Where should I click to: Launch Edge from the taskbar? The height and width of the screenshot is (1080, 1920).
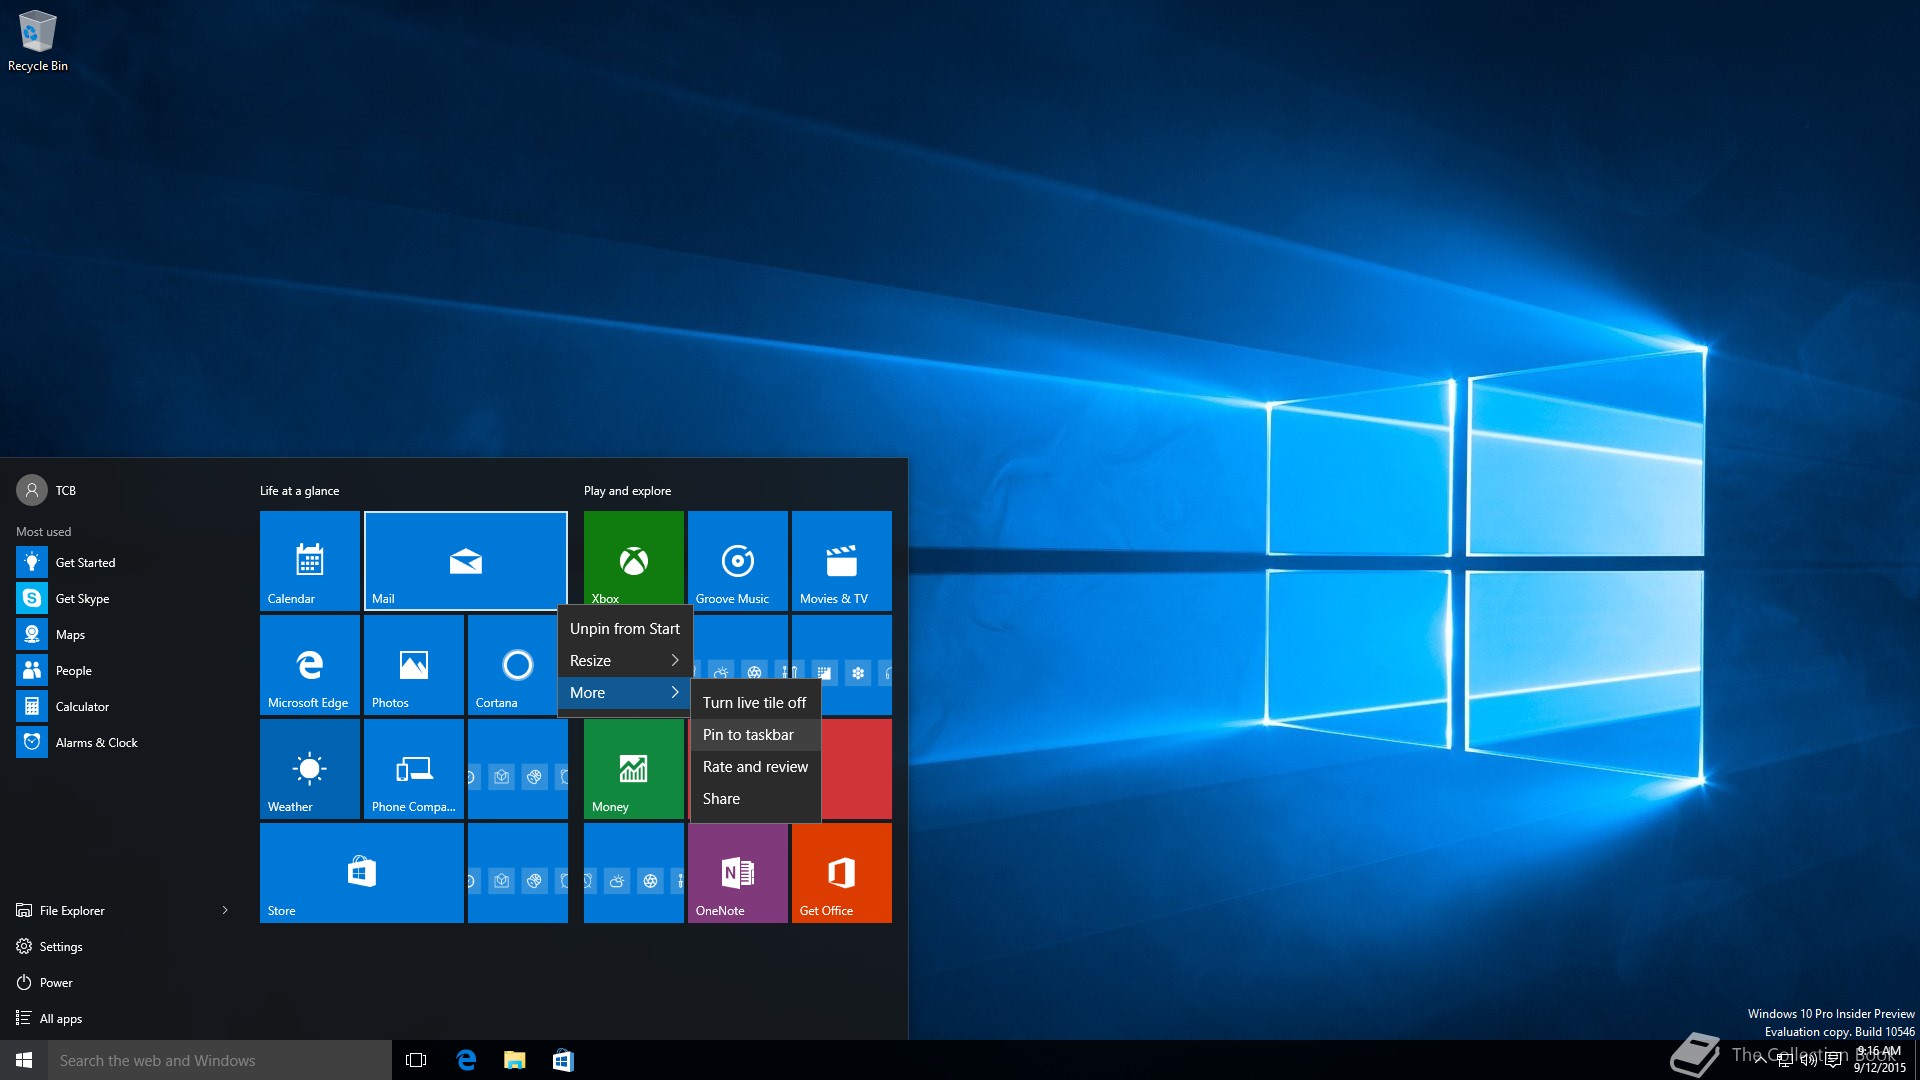point(466,1060)
